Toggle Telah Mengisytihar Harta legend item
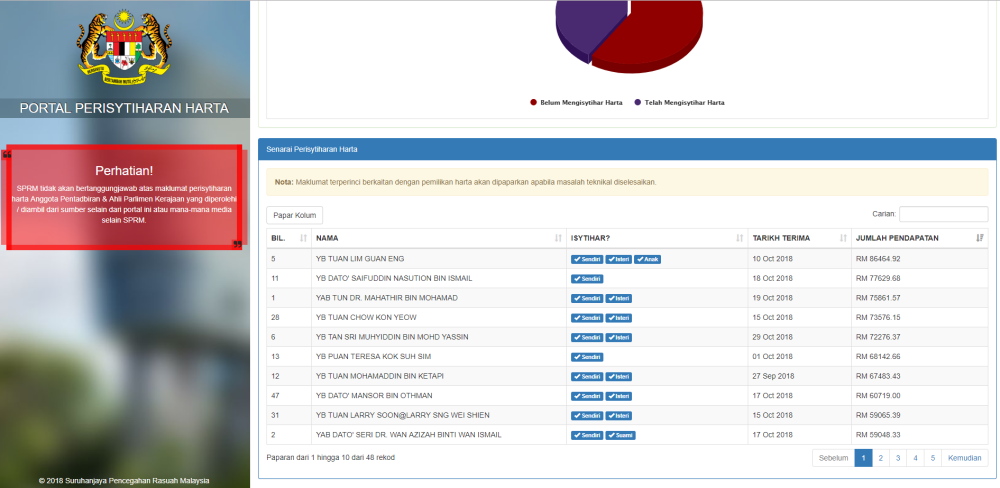The height and width of the screenshot is (488, 1000). [x=679, y=102]
